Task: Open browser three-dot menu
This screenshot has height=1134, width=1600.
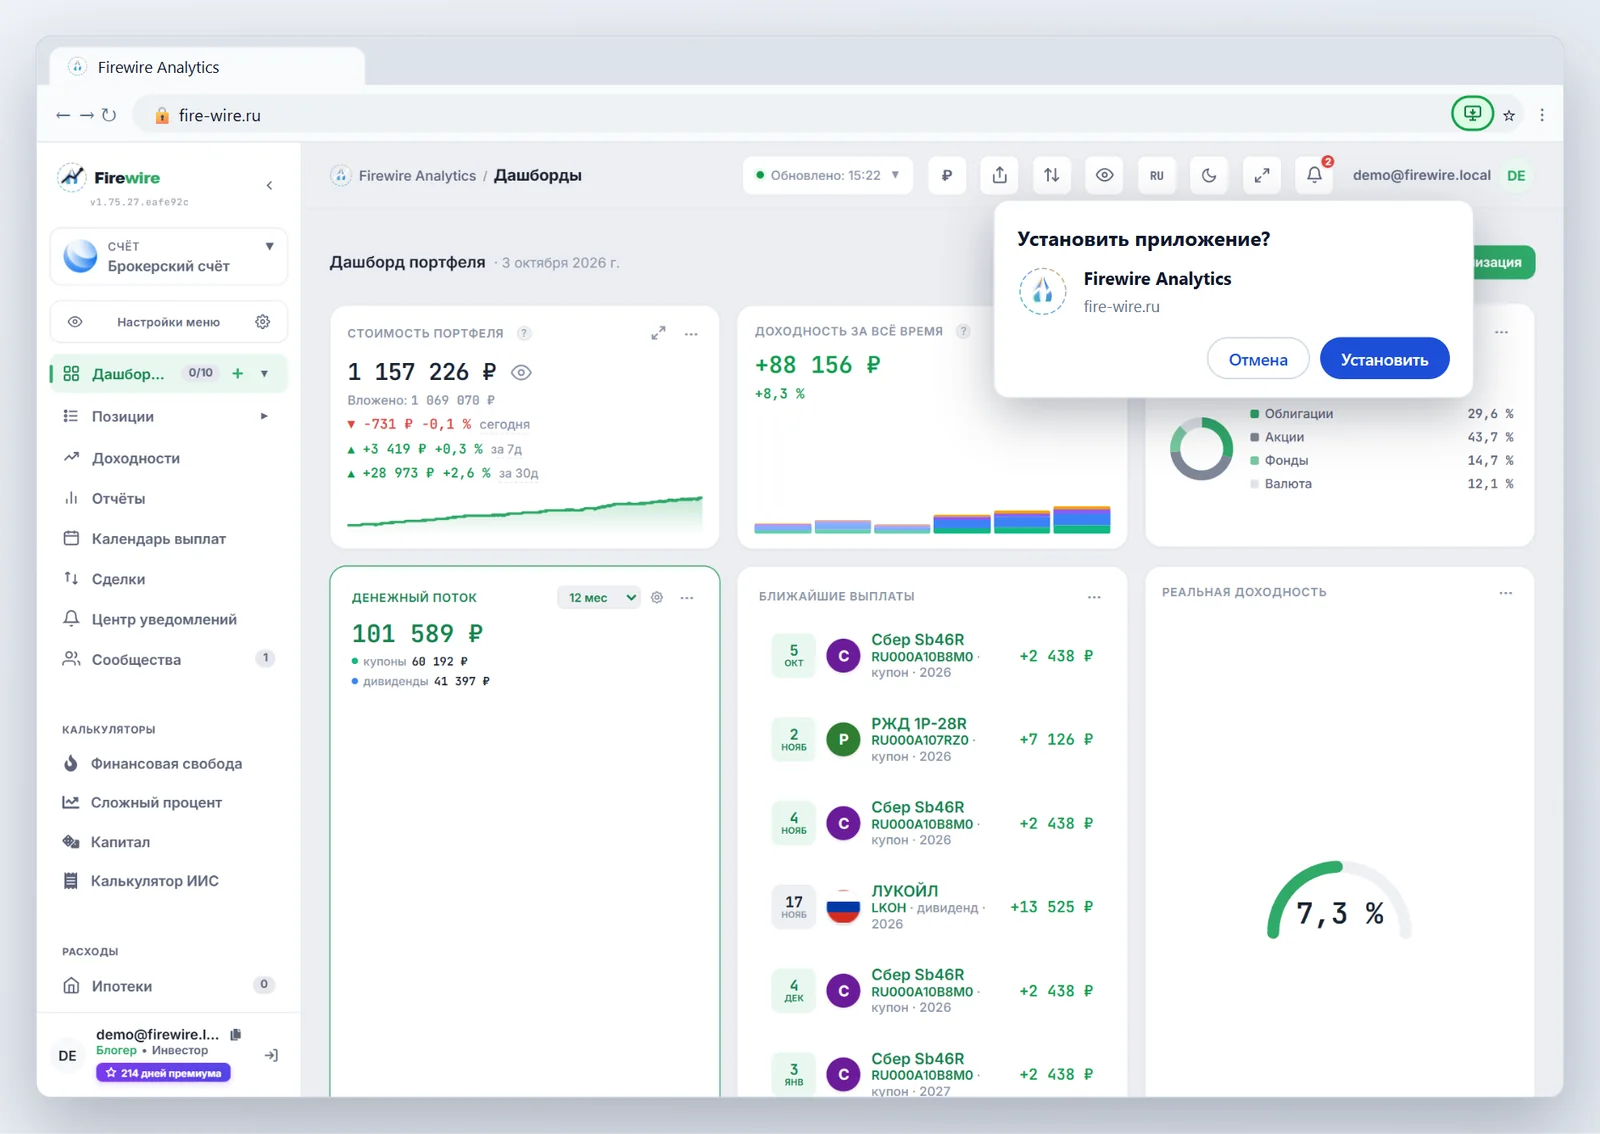Action: click(x=1542, y=115)
